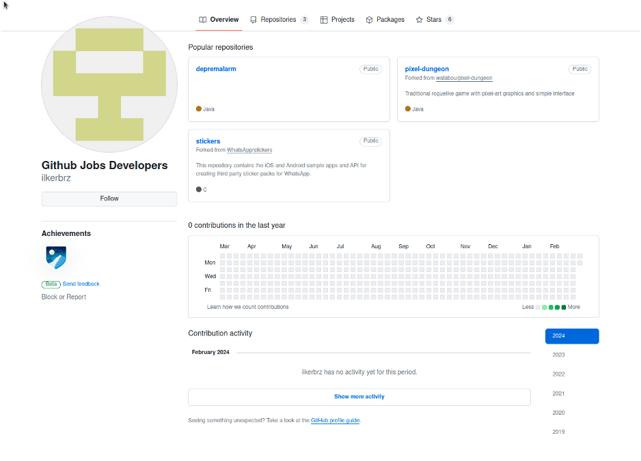The image size is (641, 461).
Task: Click the lightest green legend square
Action: tap(545, 307)
